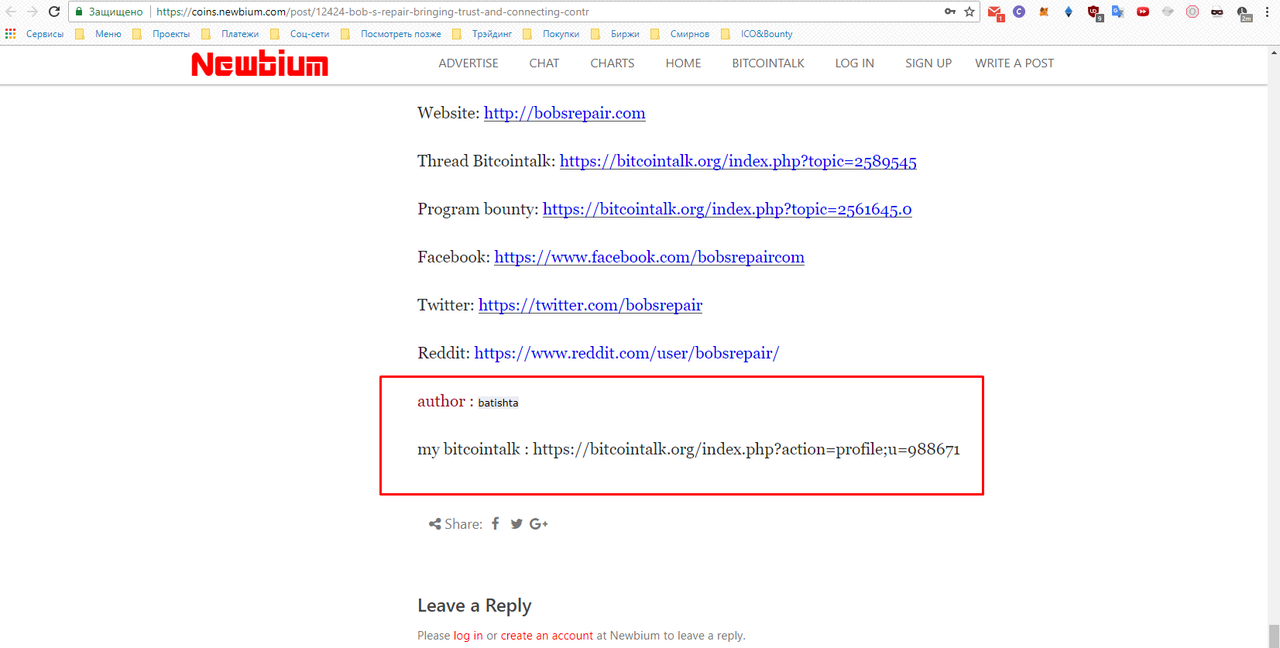
Task: Open the Chrome three-dot menu
Action: pyautogui.click(x=1268, y=12)
